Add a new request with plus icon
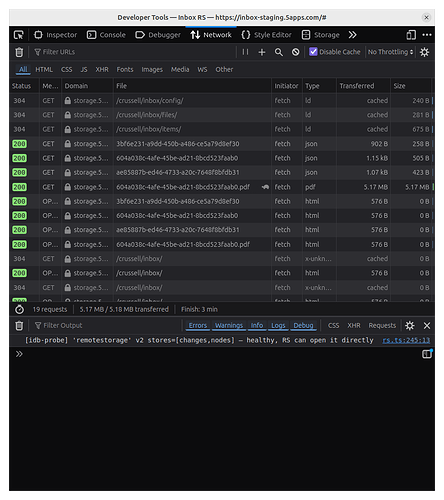The image size is (444, 500). (262, 52)
